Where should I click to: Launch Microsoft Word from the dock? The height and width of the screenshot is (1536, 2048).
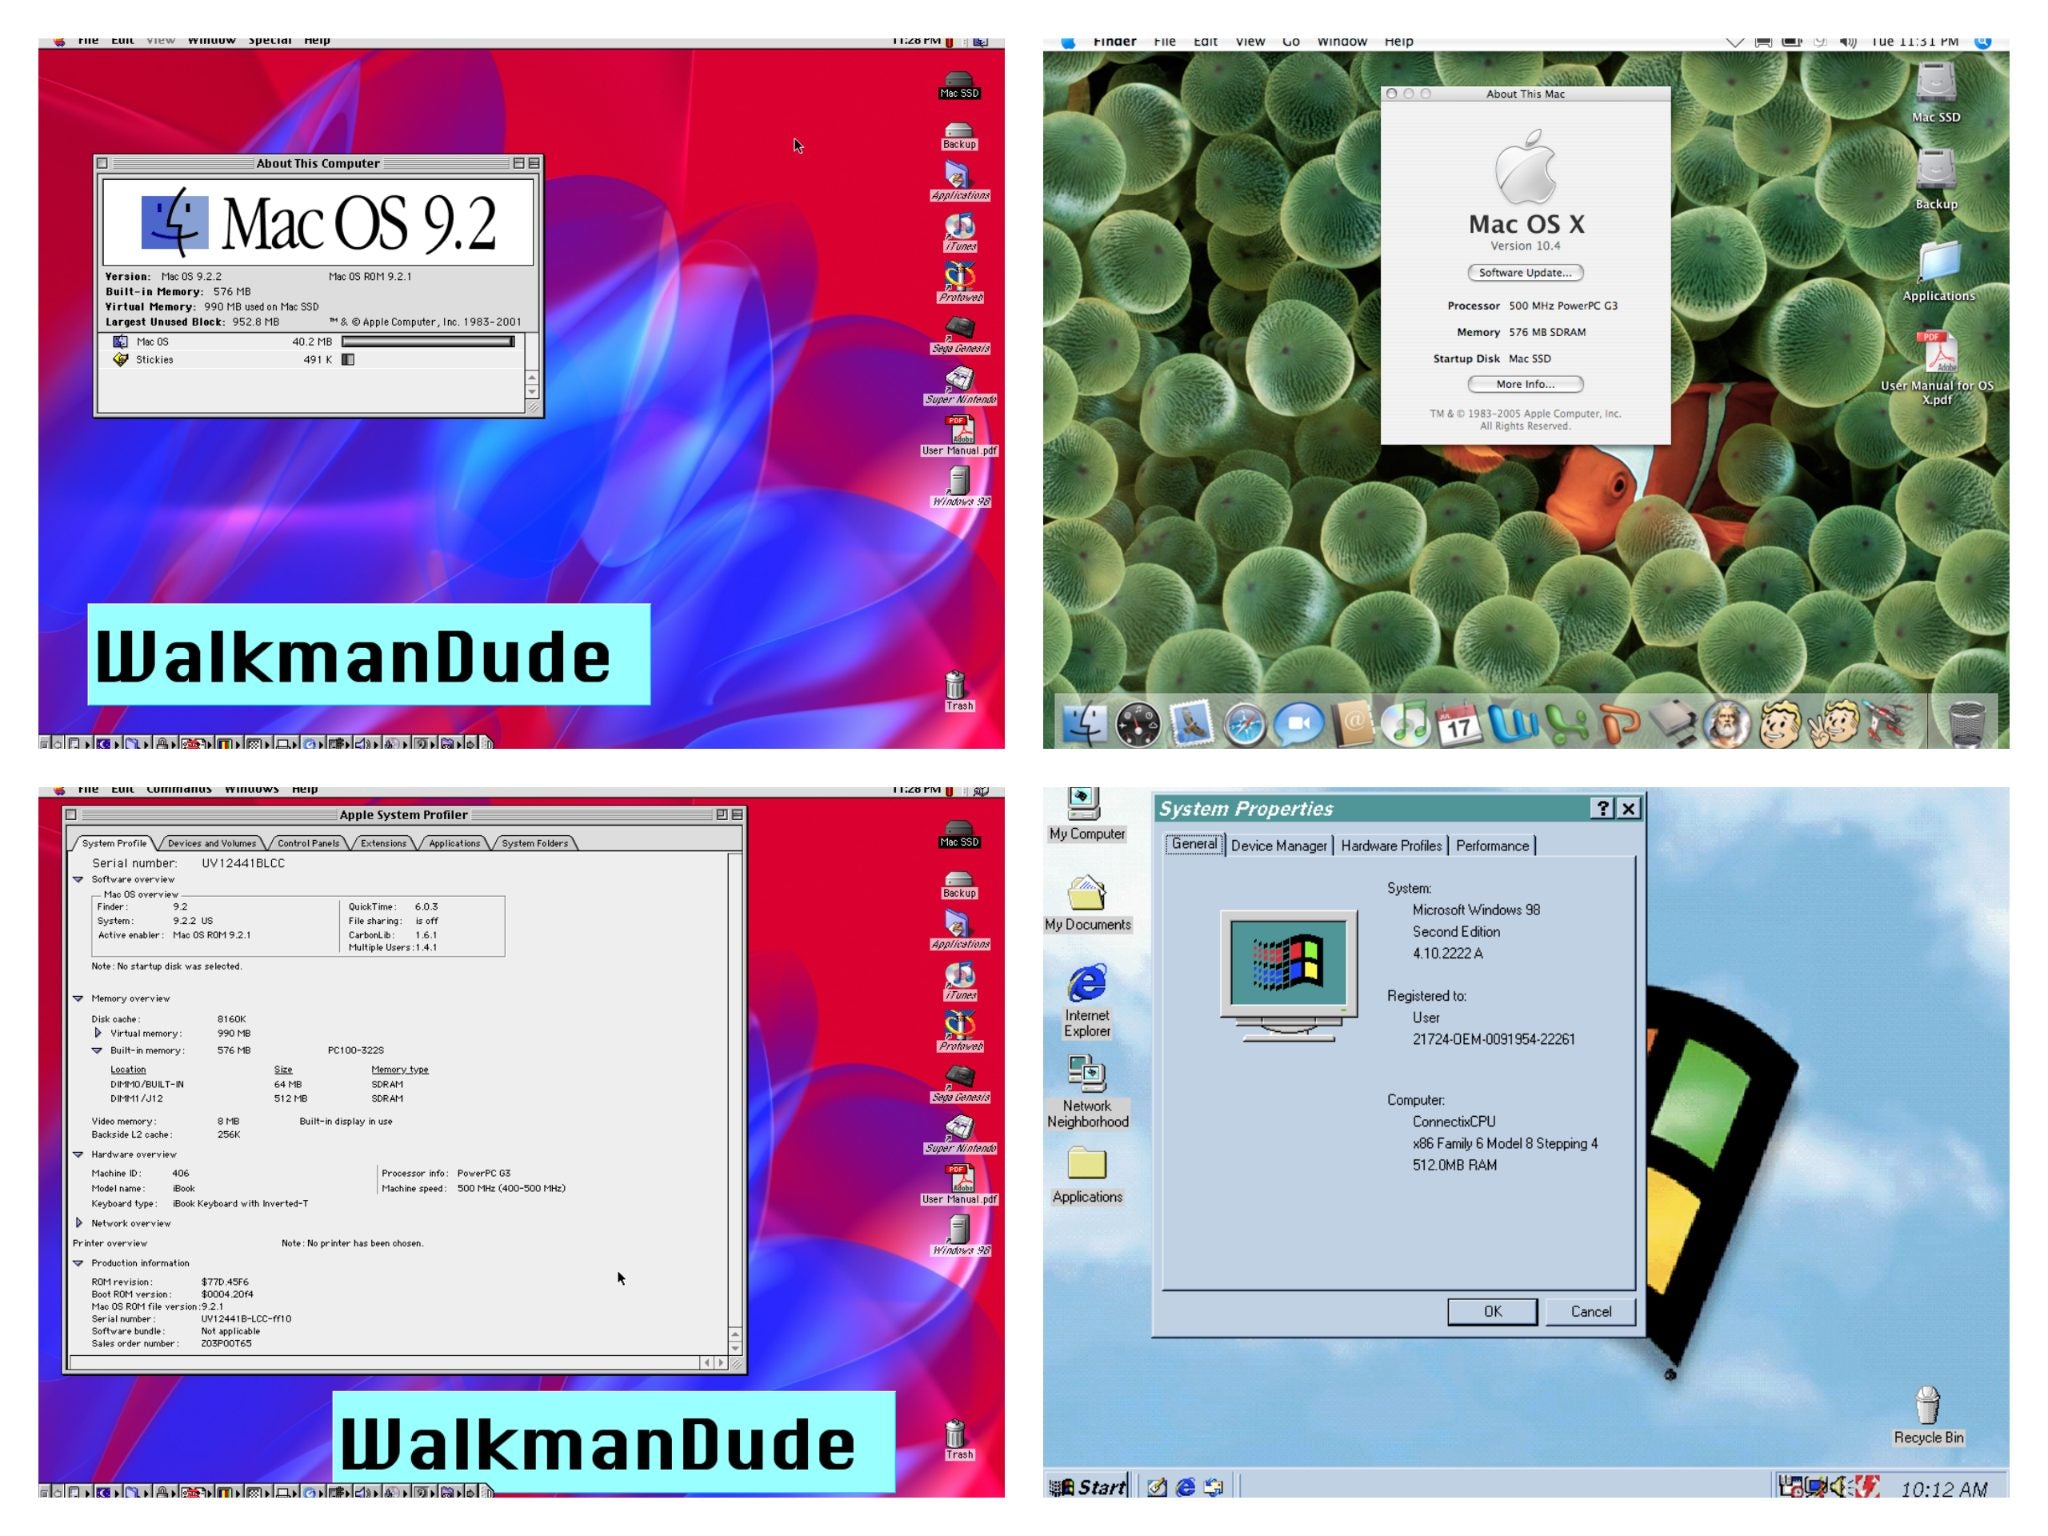point(1513,724)
